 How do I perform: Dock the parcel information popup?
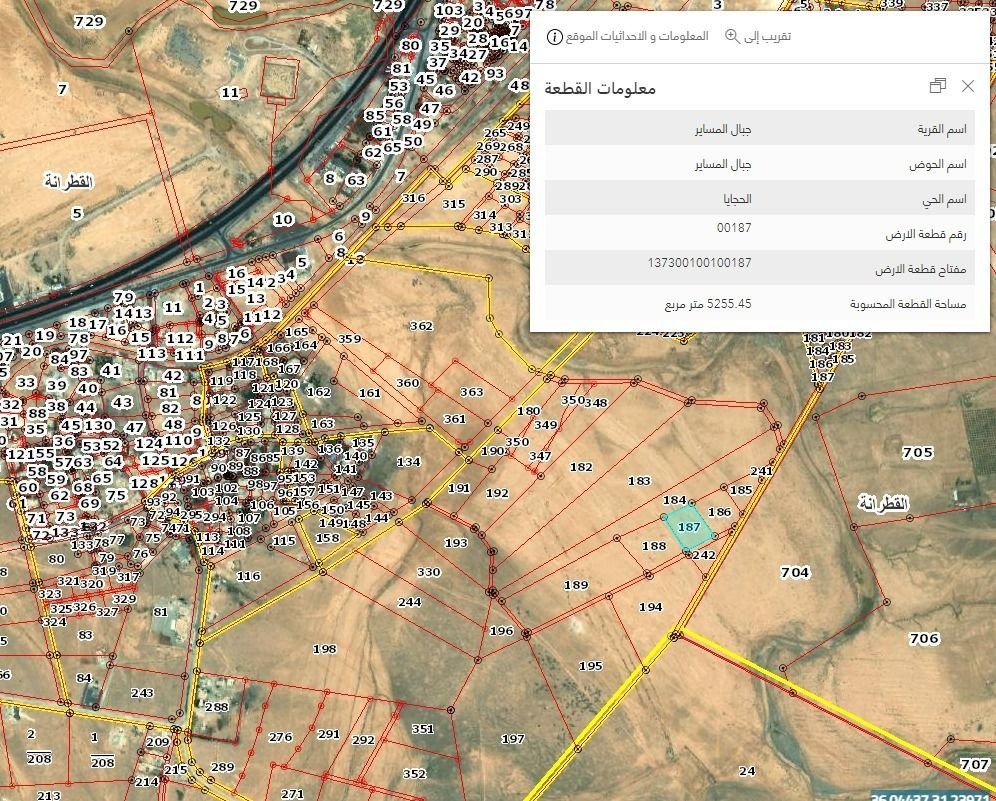pos(937,86)
